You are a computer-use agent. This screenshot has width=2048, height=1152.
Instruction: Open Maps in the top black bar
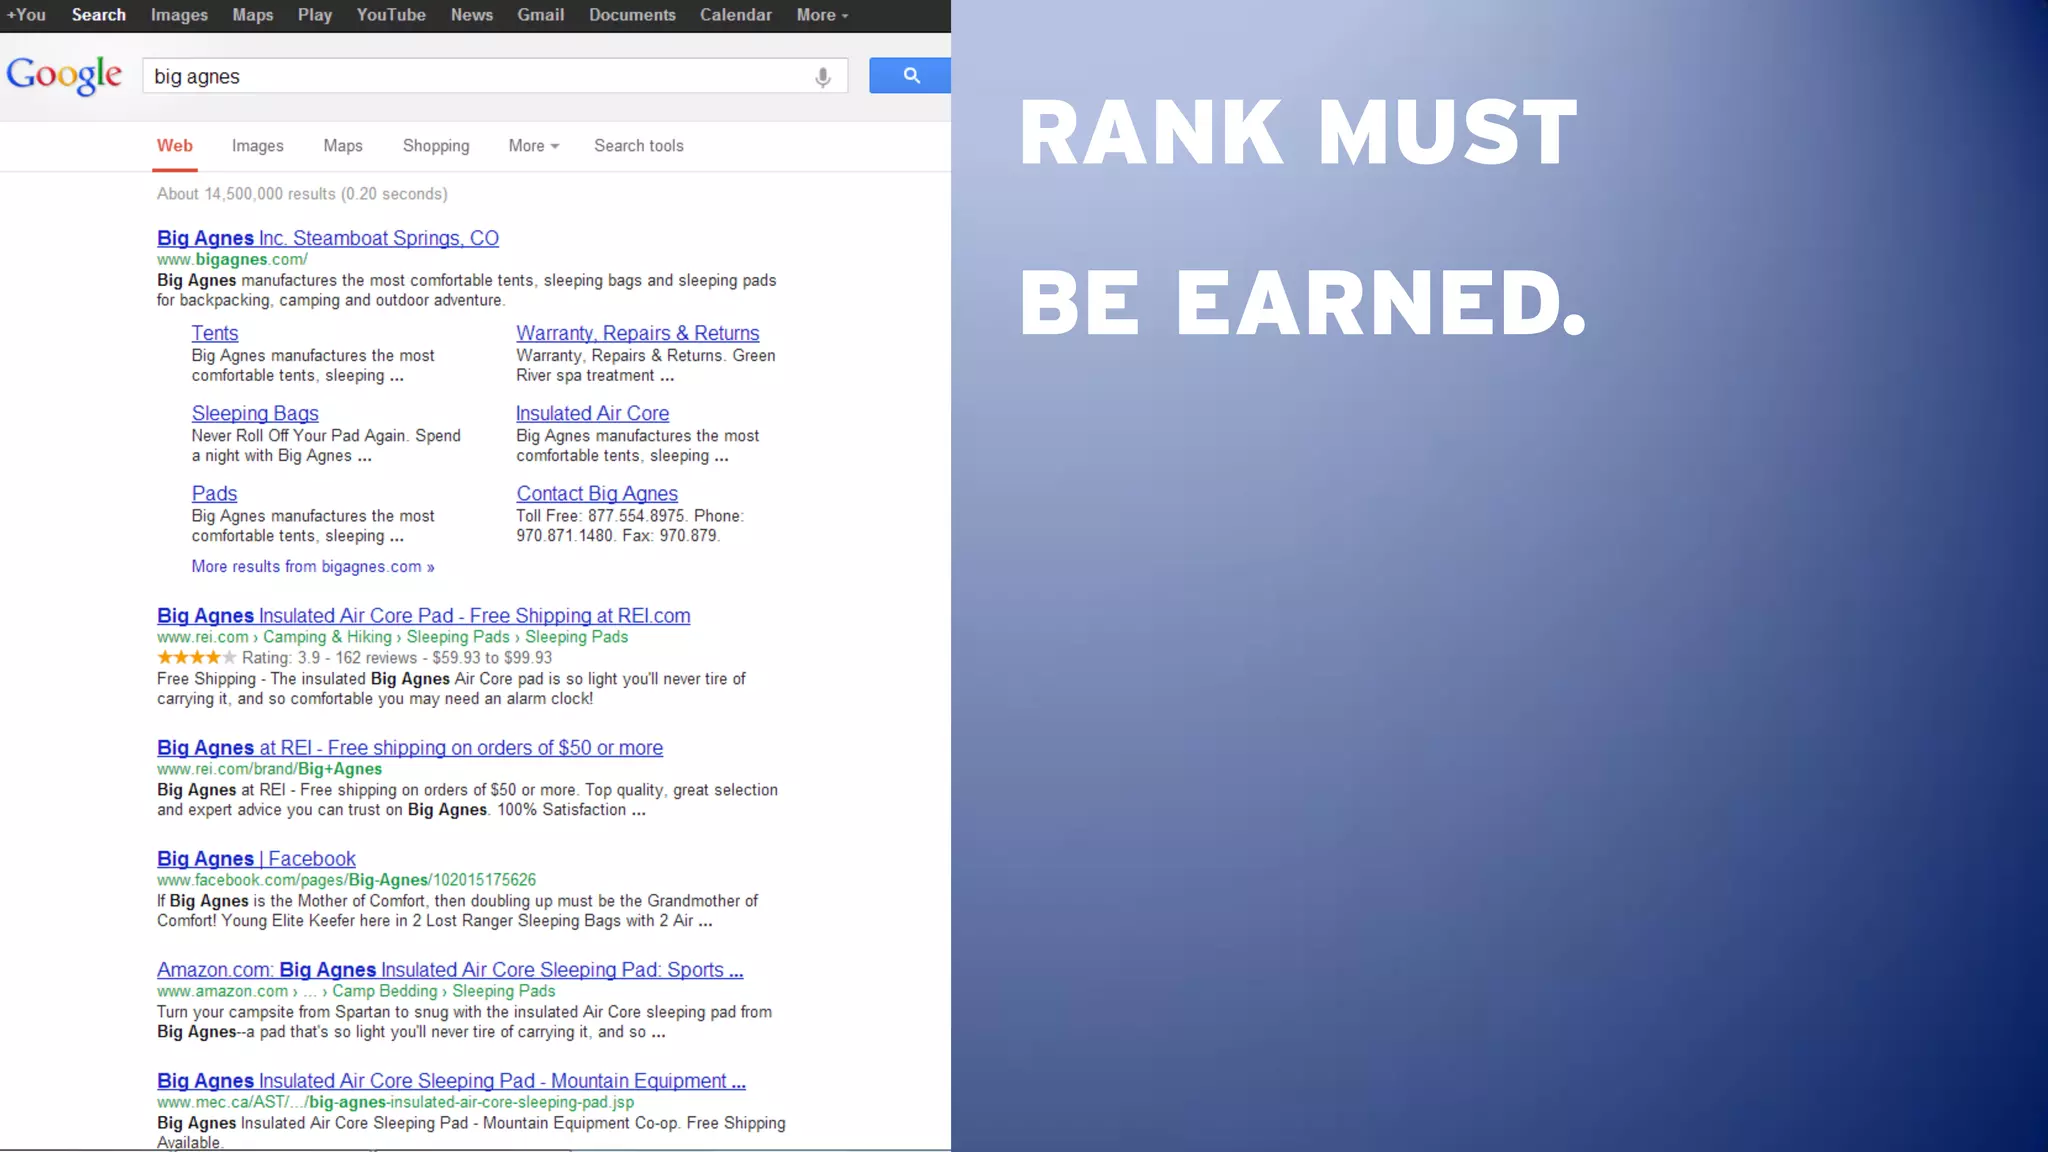point(253,15)
